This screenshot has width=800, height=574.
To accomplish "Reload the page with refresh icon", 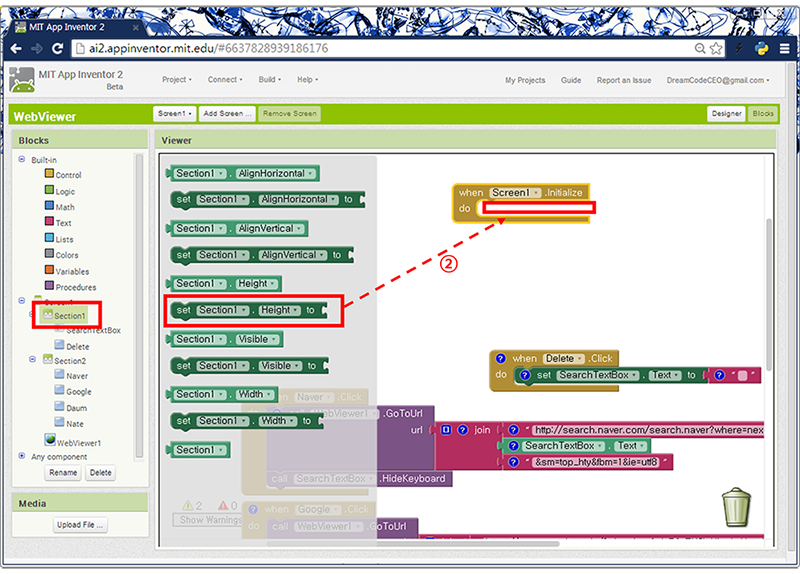I will (57, 48).
